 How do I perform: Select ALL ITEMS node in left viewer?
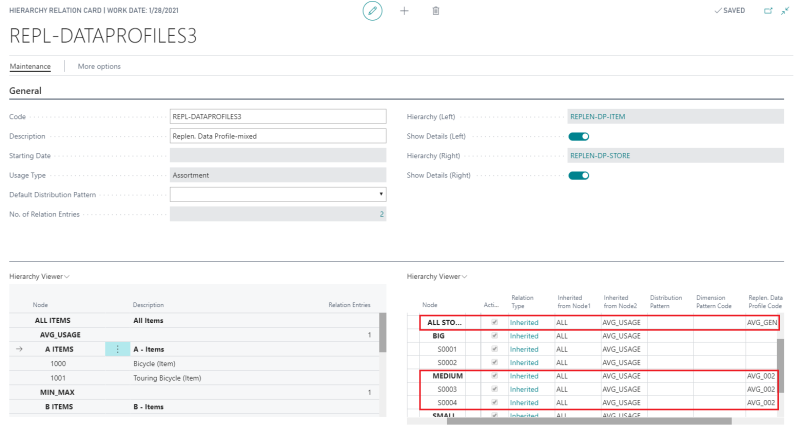53,321
